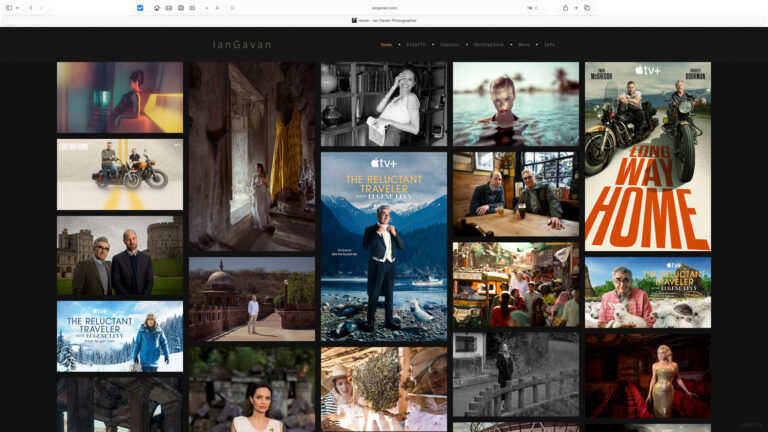Expand the More menu

[524, 45]
